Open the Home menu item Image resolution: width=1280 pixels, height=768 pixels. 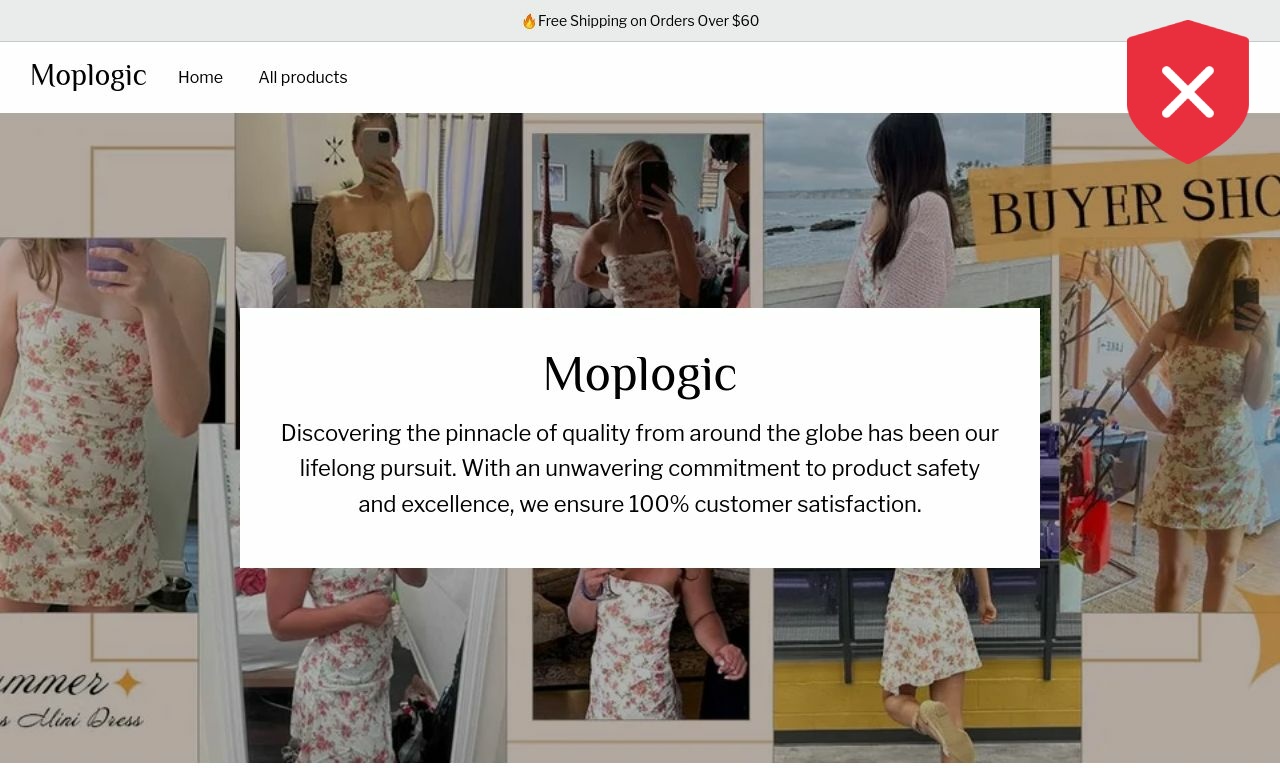tap(200, 77)
